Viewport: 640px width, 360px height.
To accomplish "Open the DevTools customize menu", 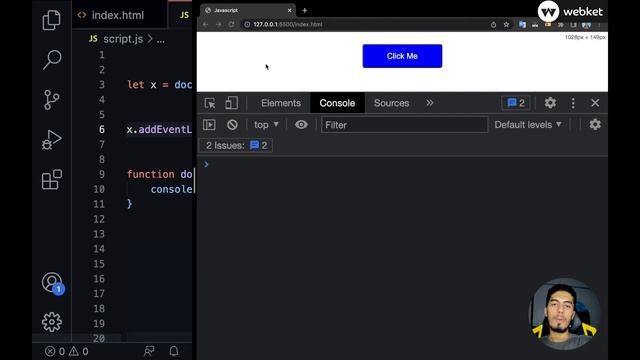I will tap(573, 103).
